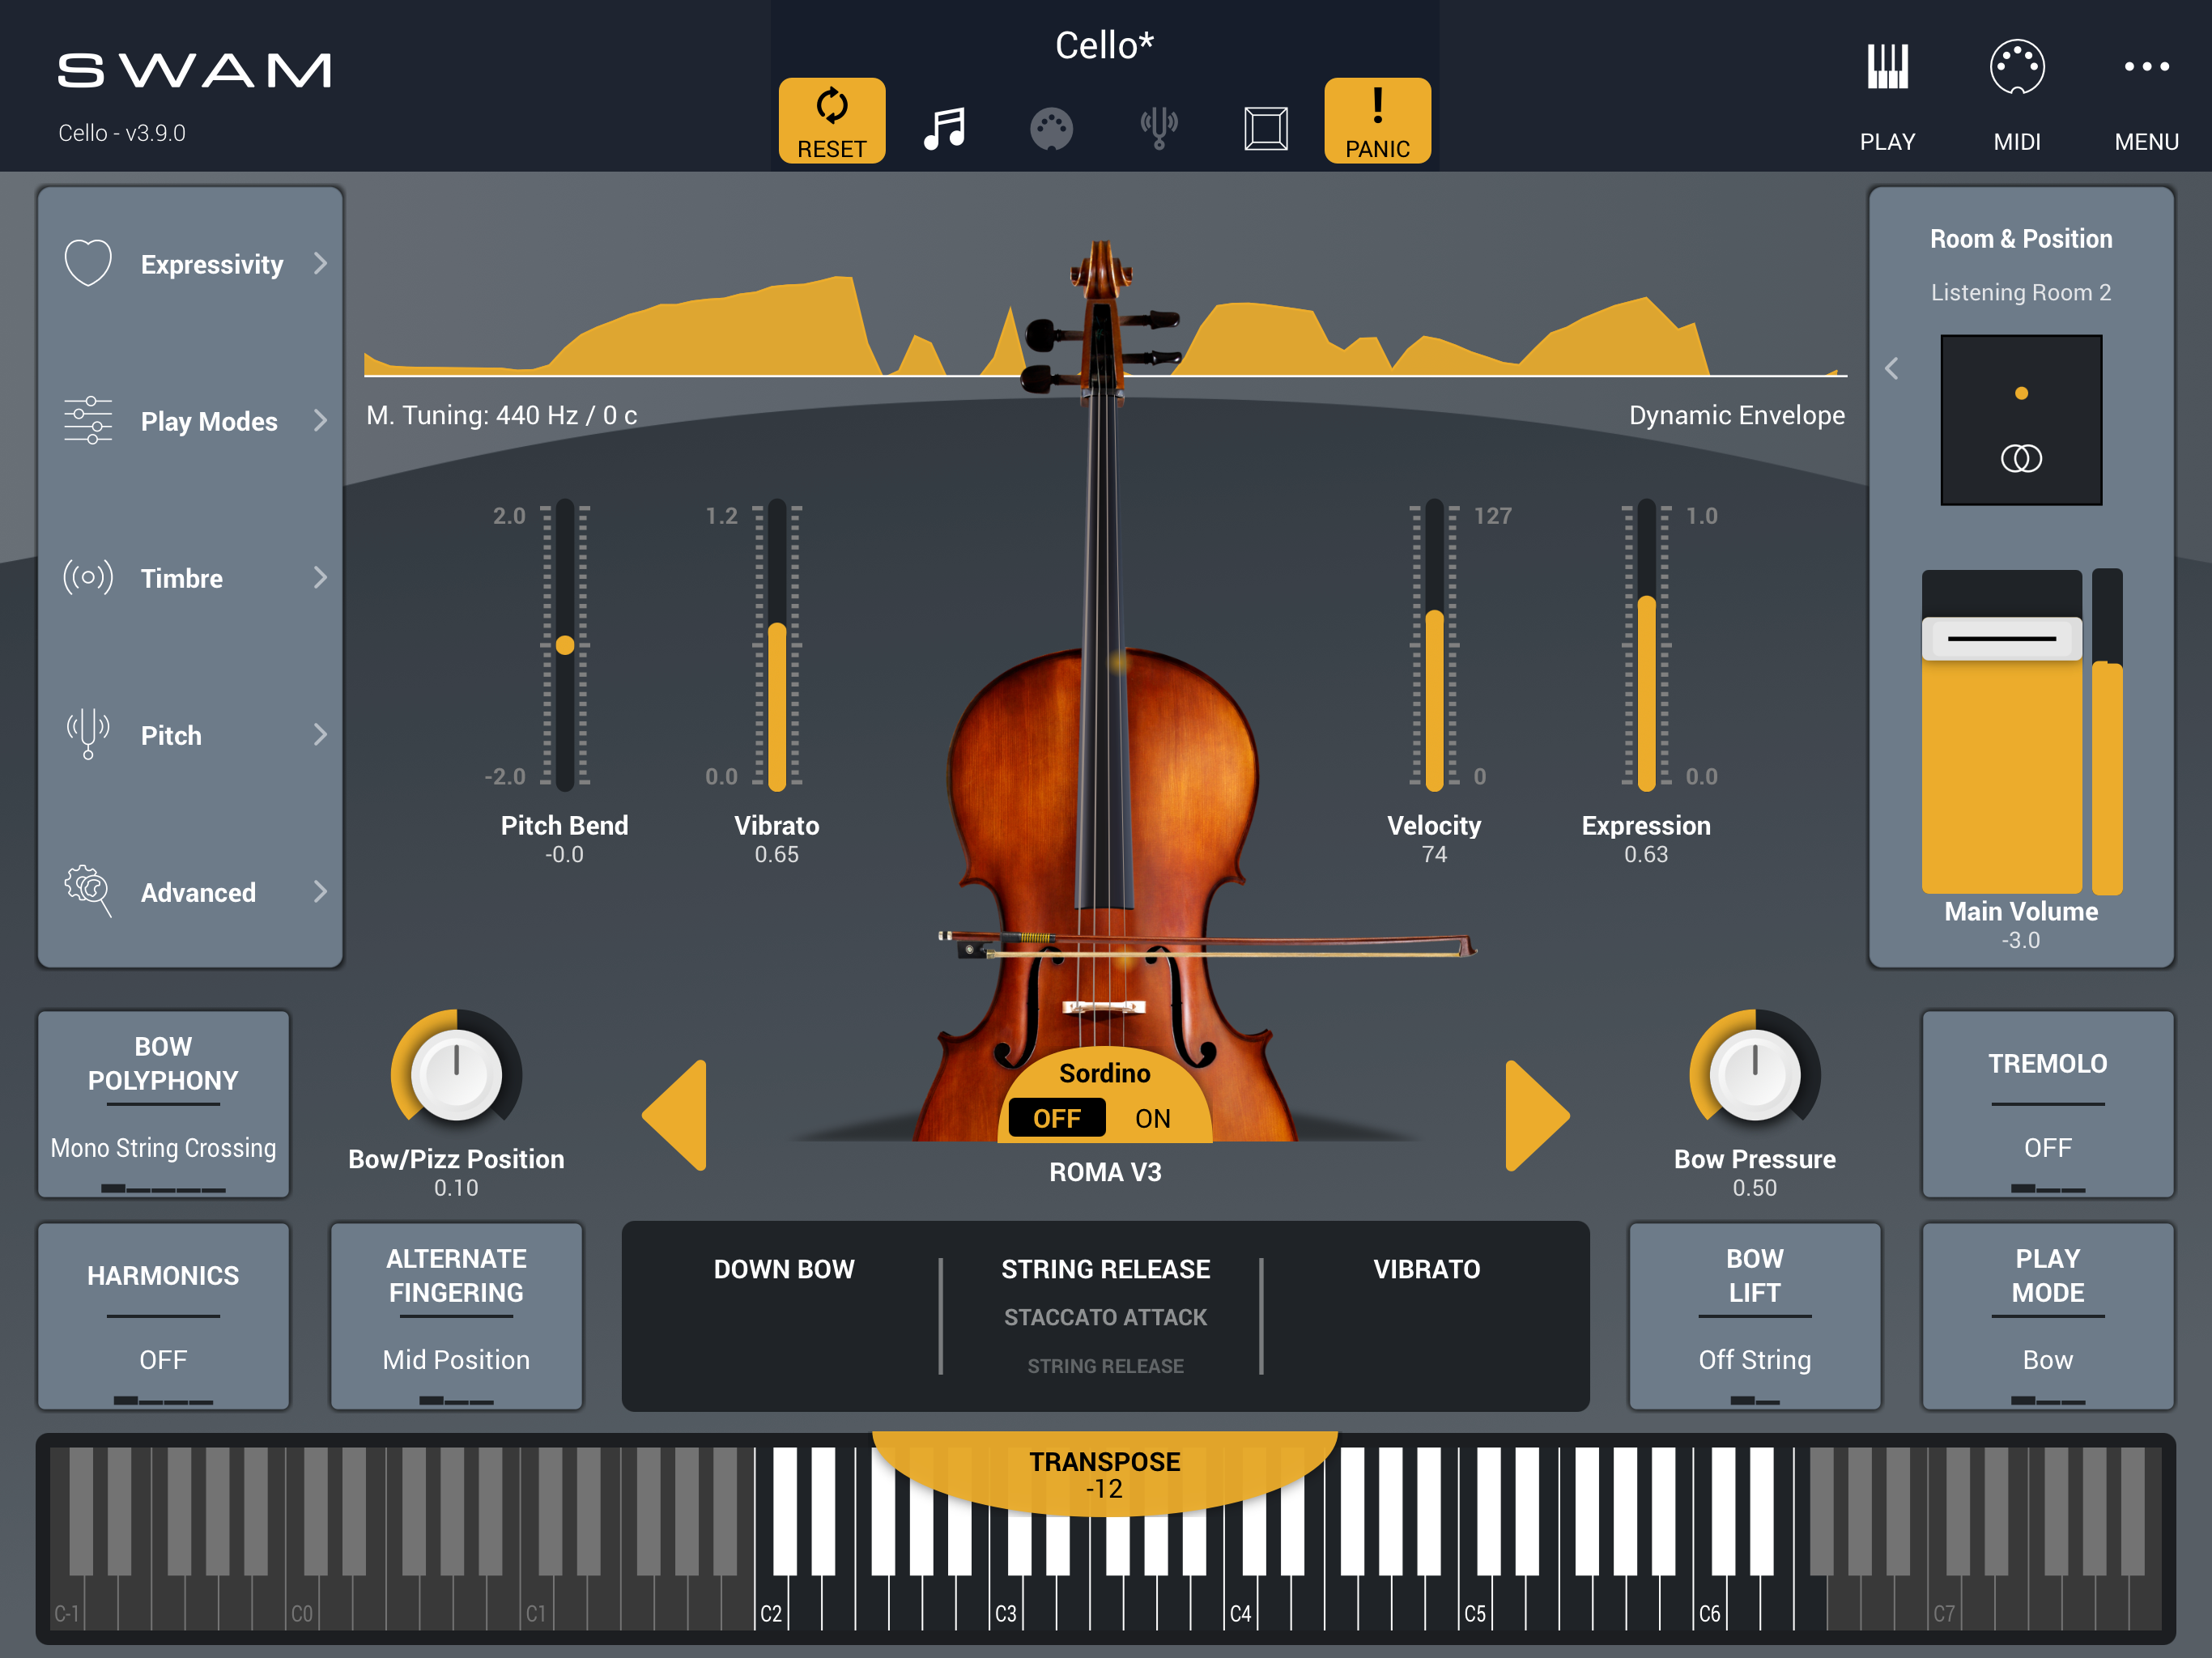Click the Bow Pressure knob
2212x1658 pixels.
click(x=1754, y=1076)
